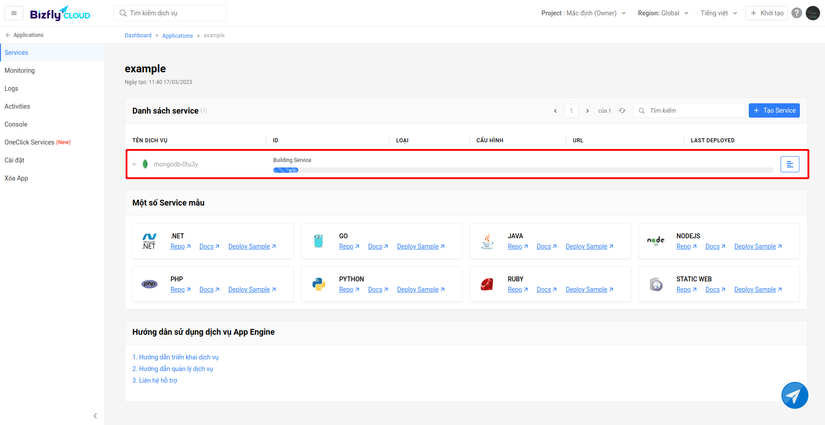Focus the Tìm kiếm dịch vụ search box
Screen dimensions: 825x425
coord(170,13)
